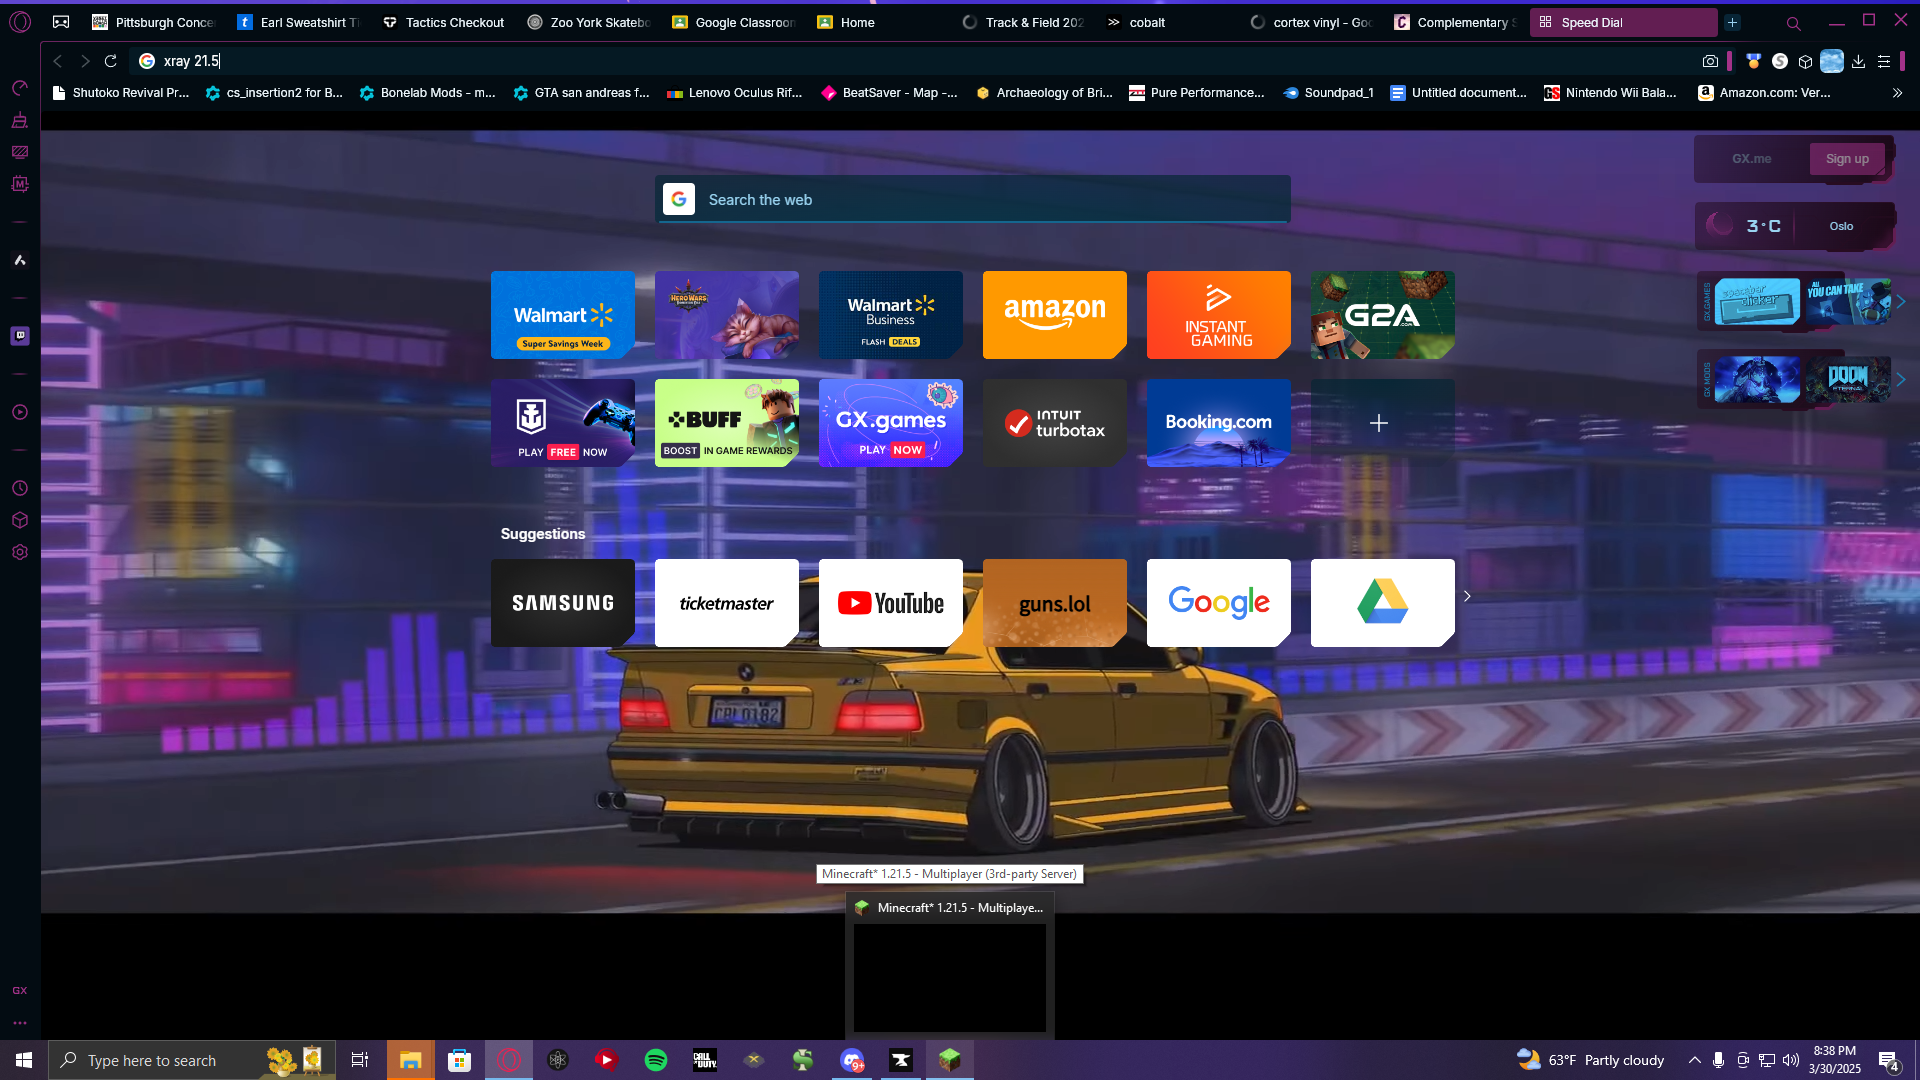Screen dimensions: 1920x1080
Task: Switch to the Tactics Checkout tab
Action: [x=444, y=22]
